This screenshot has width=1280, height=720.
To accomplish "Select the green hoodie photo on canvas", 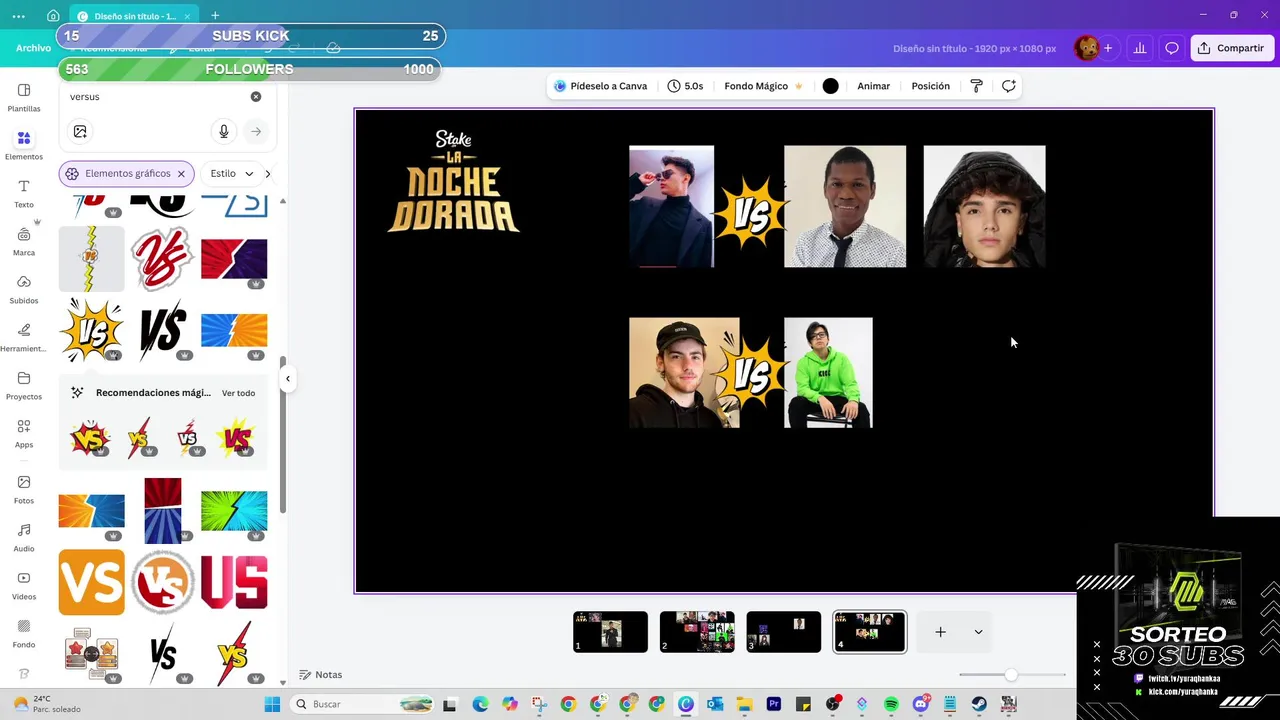I will coord(828,373).
